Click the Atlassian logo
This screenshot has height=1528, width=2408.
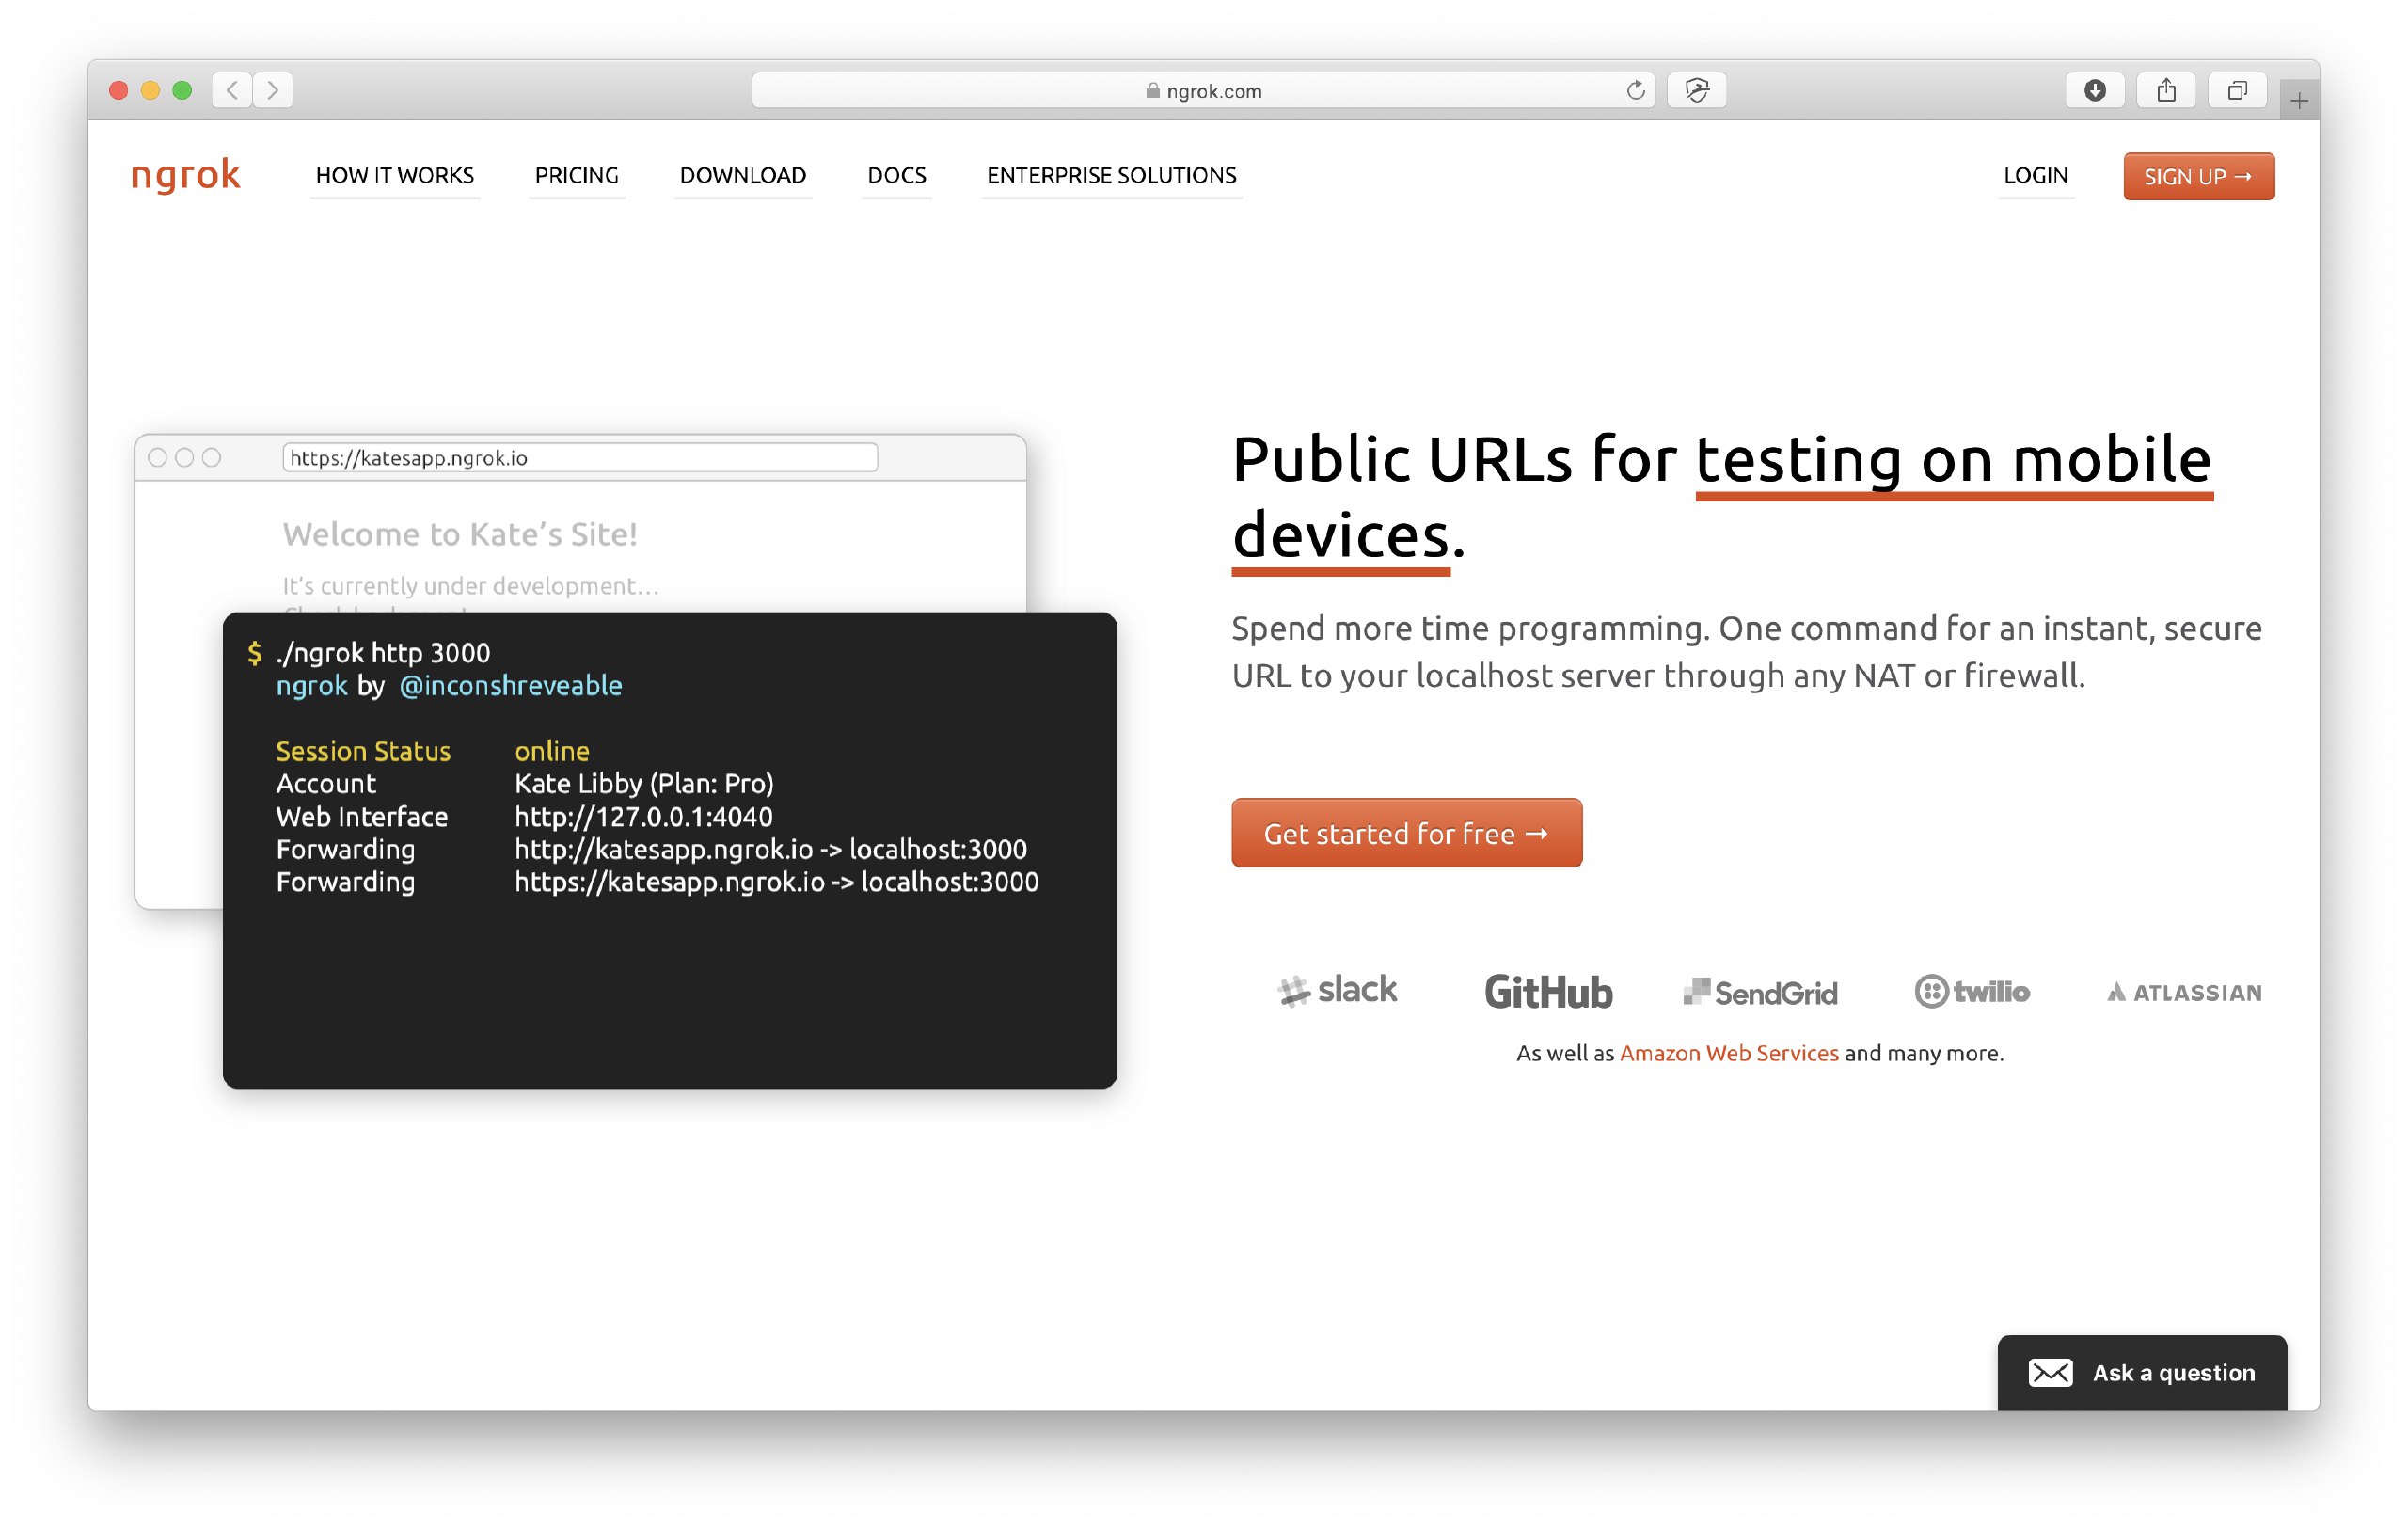pos(2184,993)
